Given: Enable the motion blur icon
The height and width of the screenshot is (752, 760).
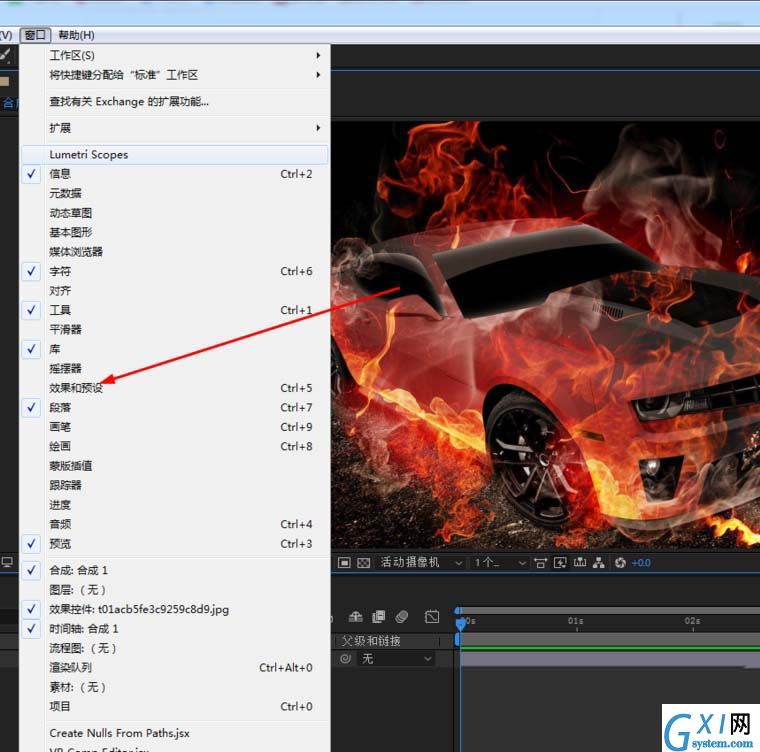Looking at the screenshot, I should (402, 617).
